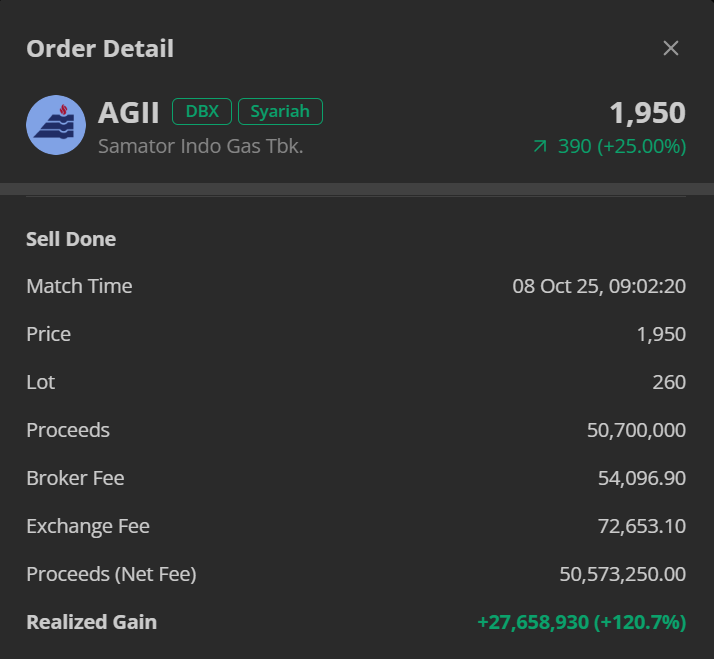
Task: Click the last price 1,950 in header
Action: click(647, 113)
